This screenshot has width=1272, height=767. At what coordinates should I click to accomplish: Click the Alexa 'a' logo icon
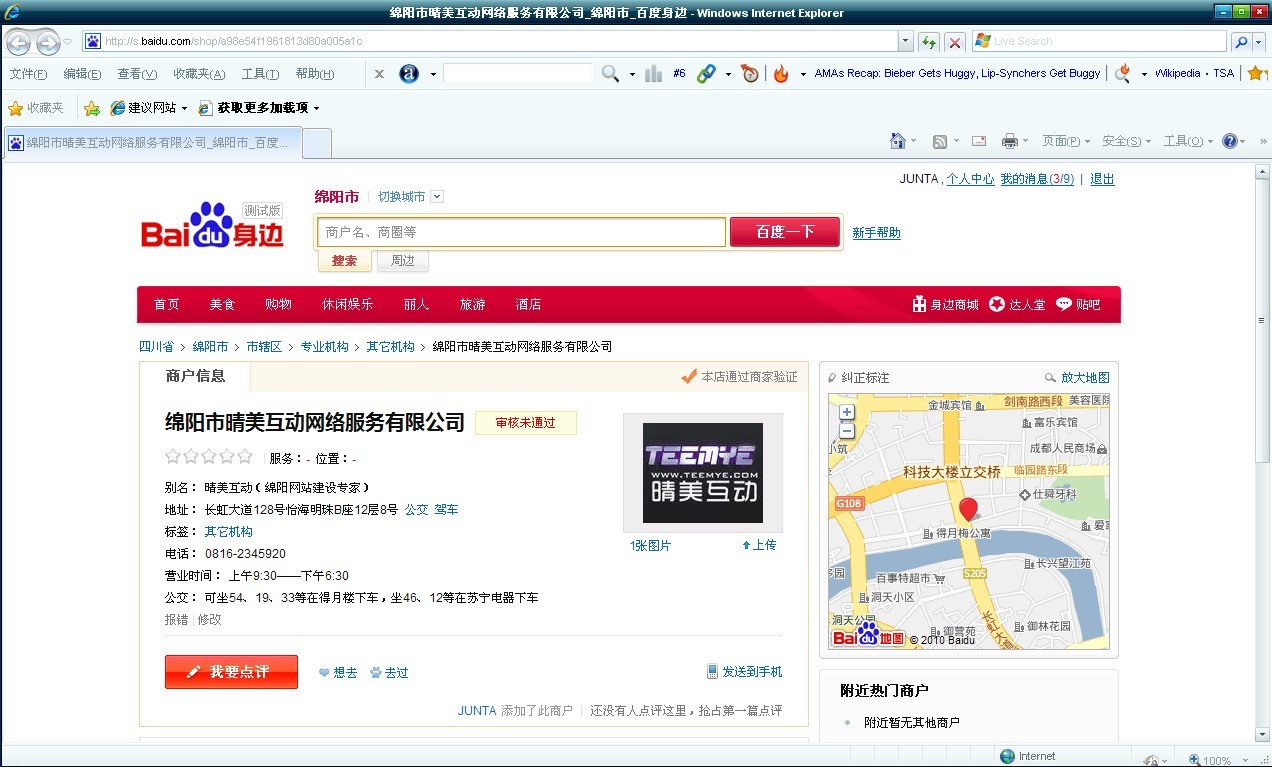tap(409, 74)
